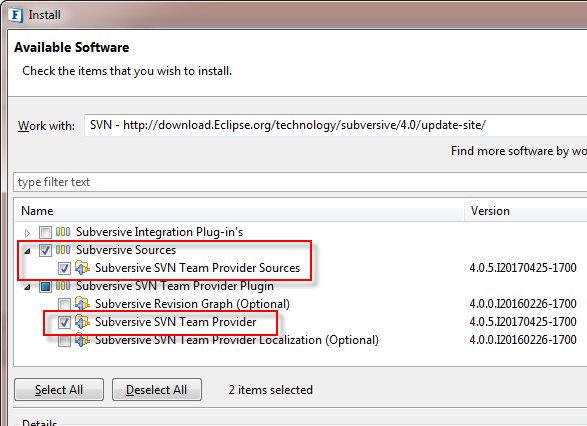
Task: Click the Subversive Integration Plug-in's category icon
Action: 63,232
